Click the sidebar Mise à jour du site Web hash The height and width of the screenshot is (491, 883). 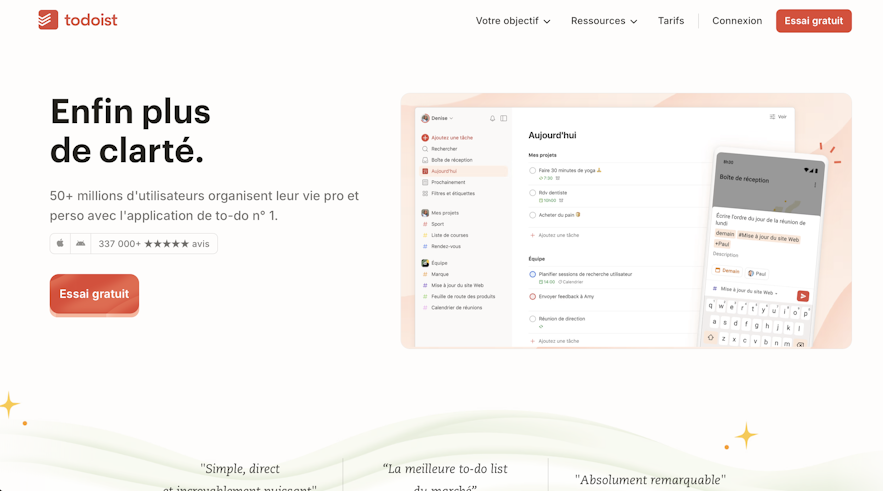pos(425,285)
